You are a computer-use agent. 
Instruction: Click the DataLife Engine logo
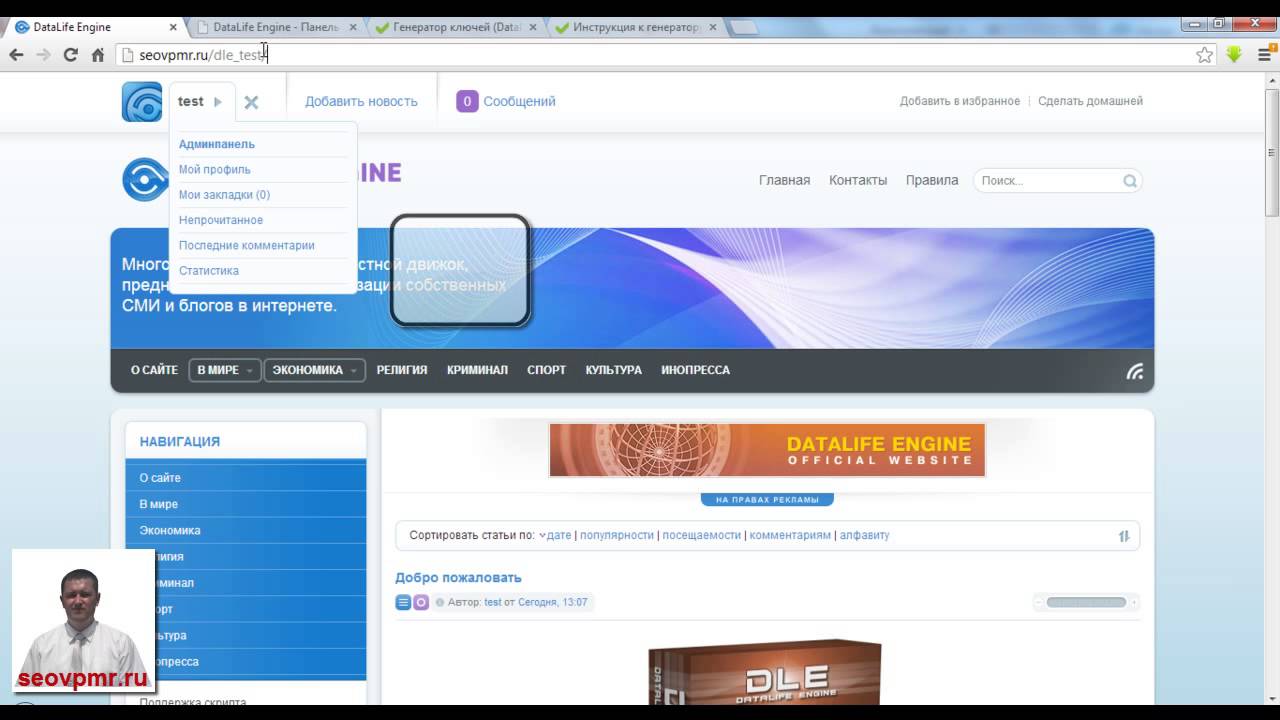[145, 180]
